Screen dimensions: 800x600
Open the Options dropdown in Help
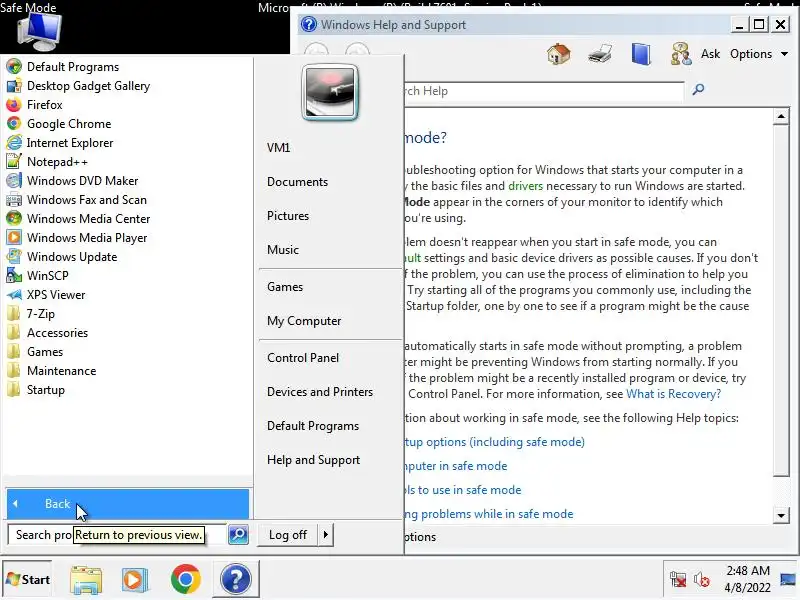(759, 54)
